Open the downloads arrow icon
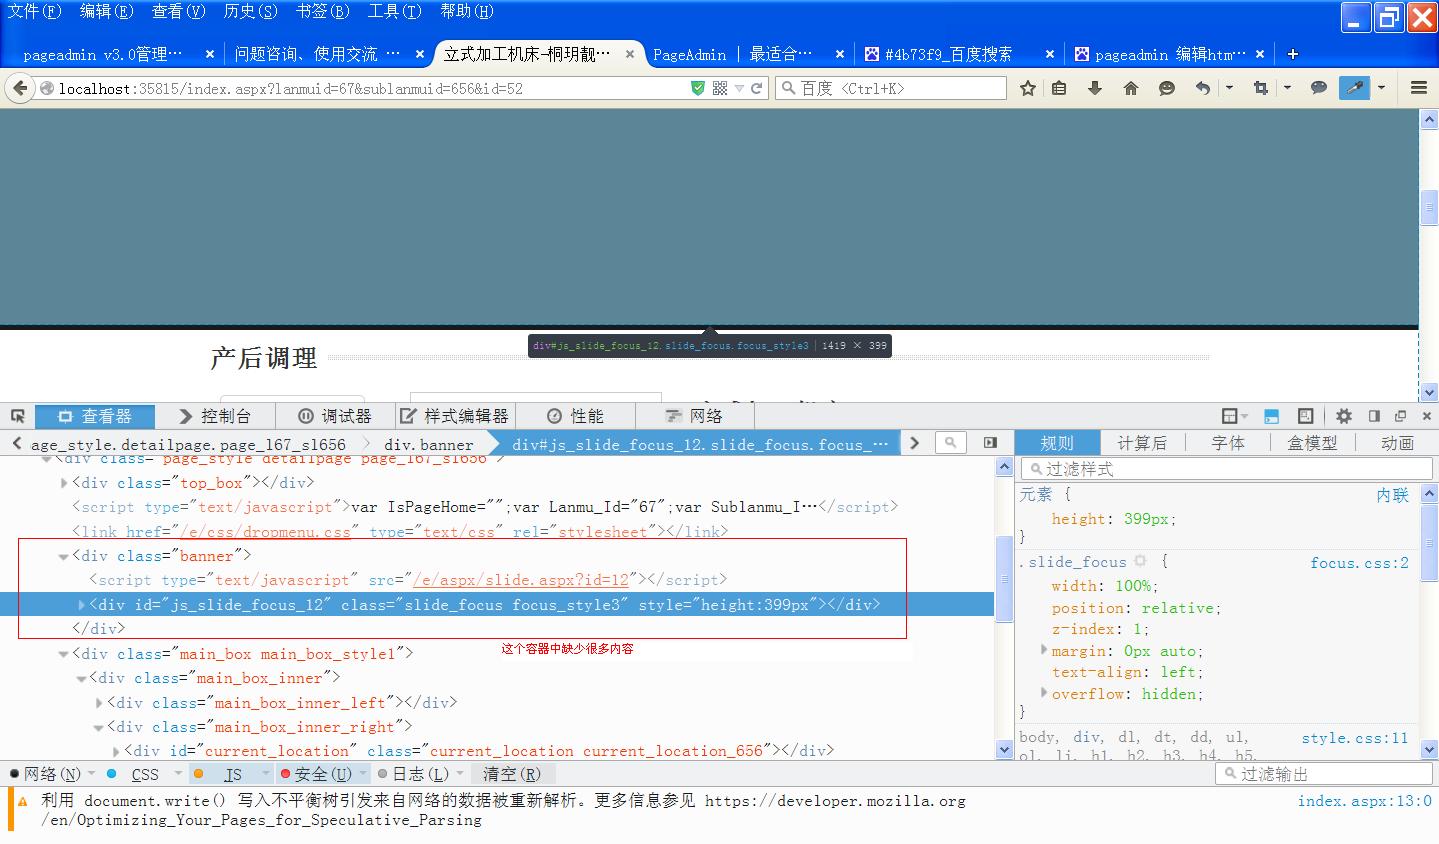This screenshot has height=844, width=1439. (x=1095, y=88)
